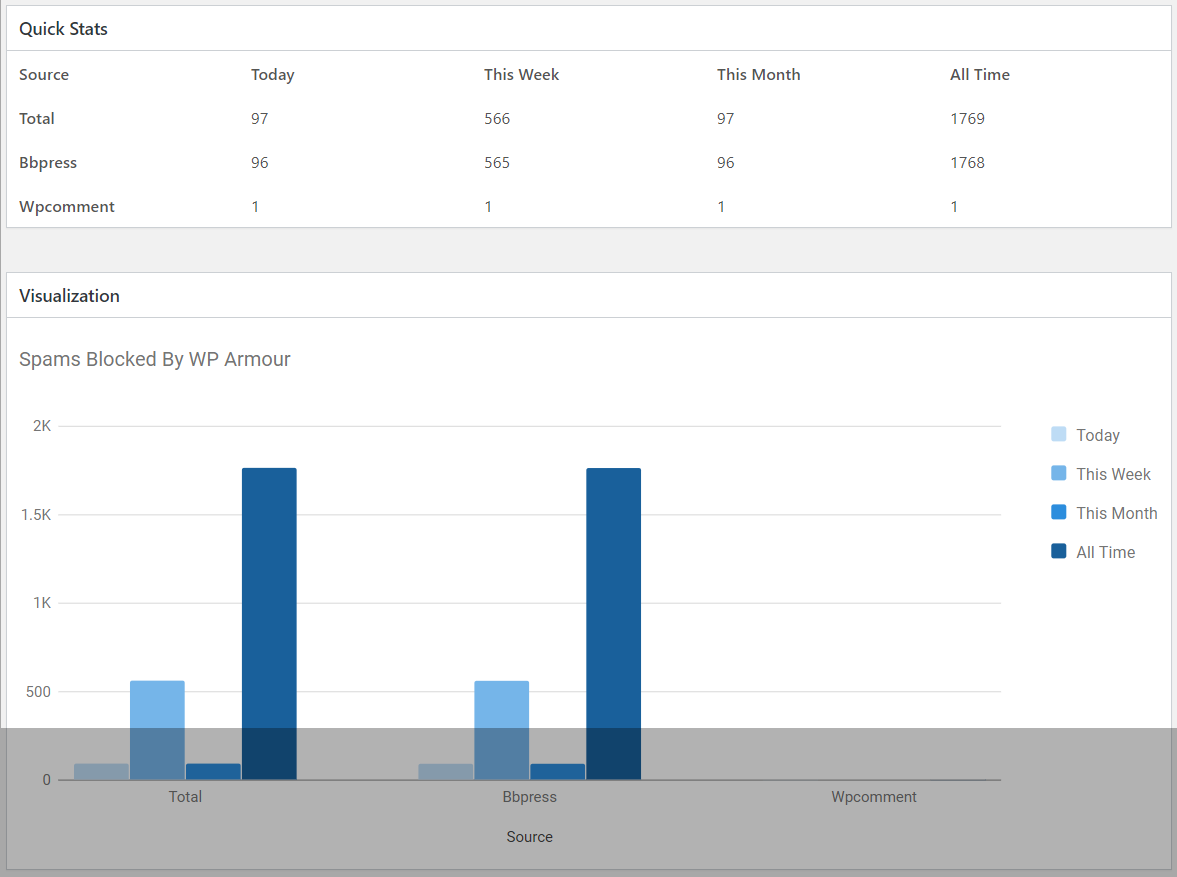1177x877 pixels.
Task: Click the All Time column header
Action: [x=979, y=74]
